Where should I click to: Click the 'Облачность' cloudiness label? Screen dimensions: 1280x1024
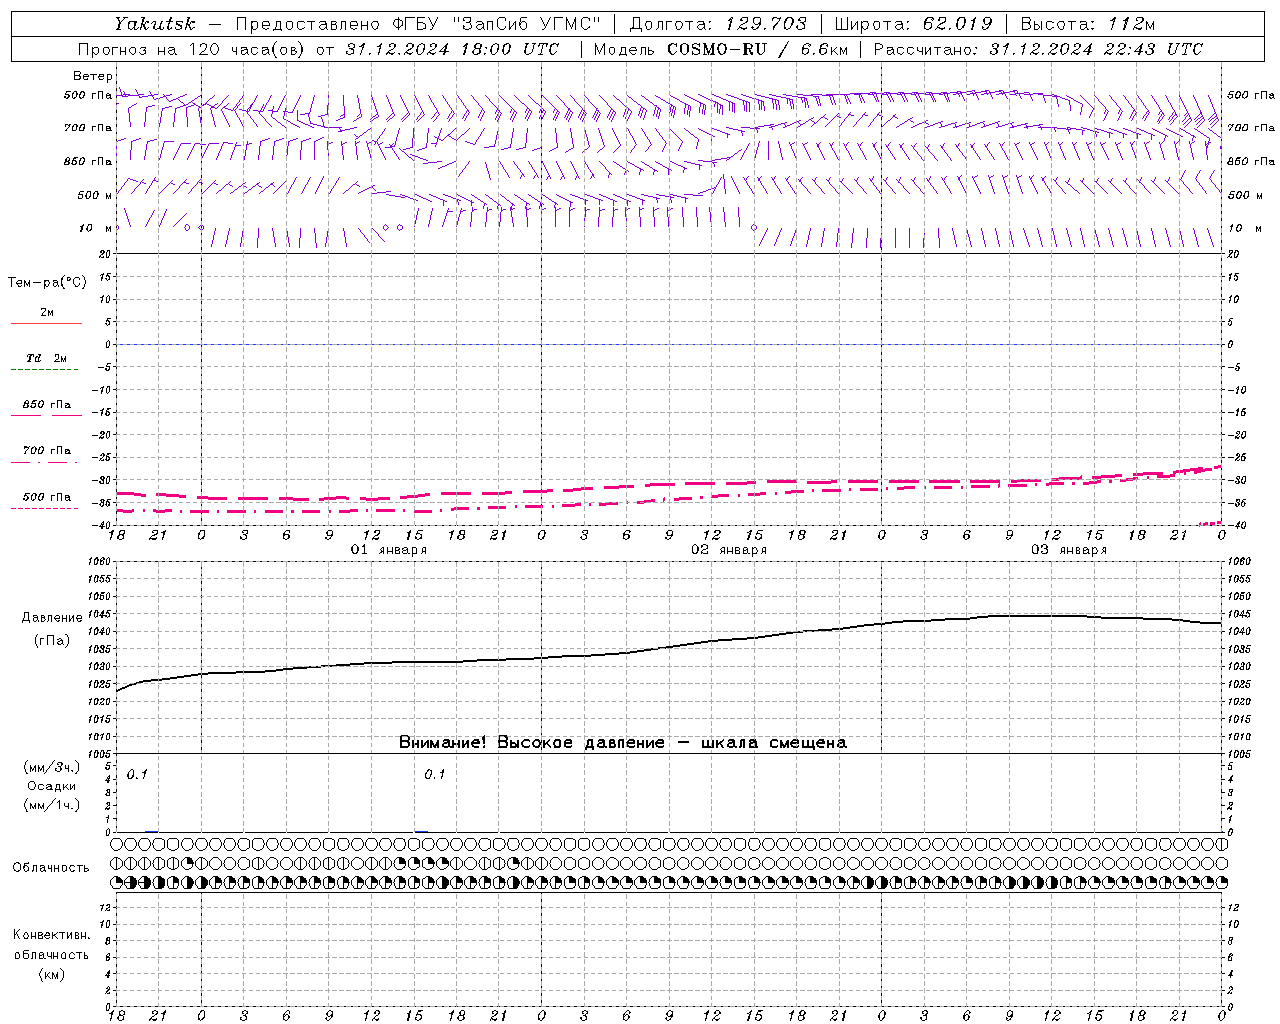(51, 868)
